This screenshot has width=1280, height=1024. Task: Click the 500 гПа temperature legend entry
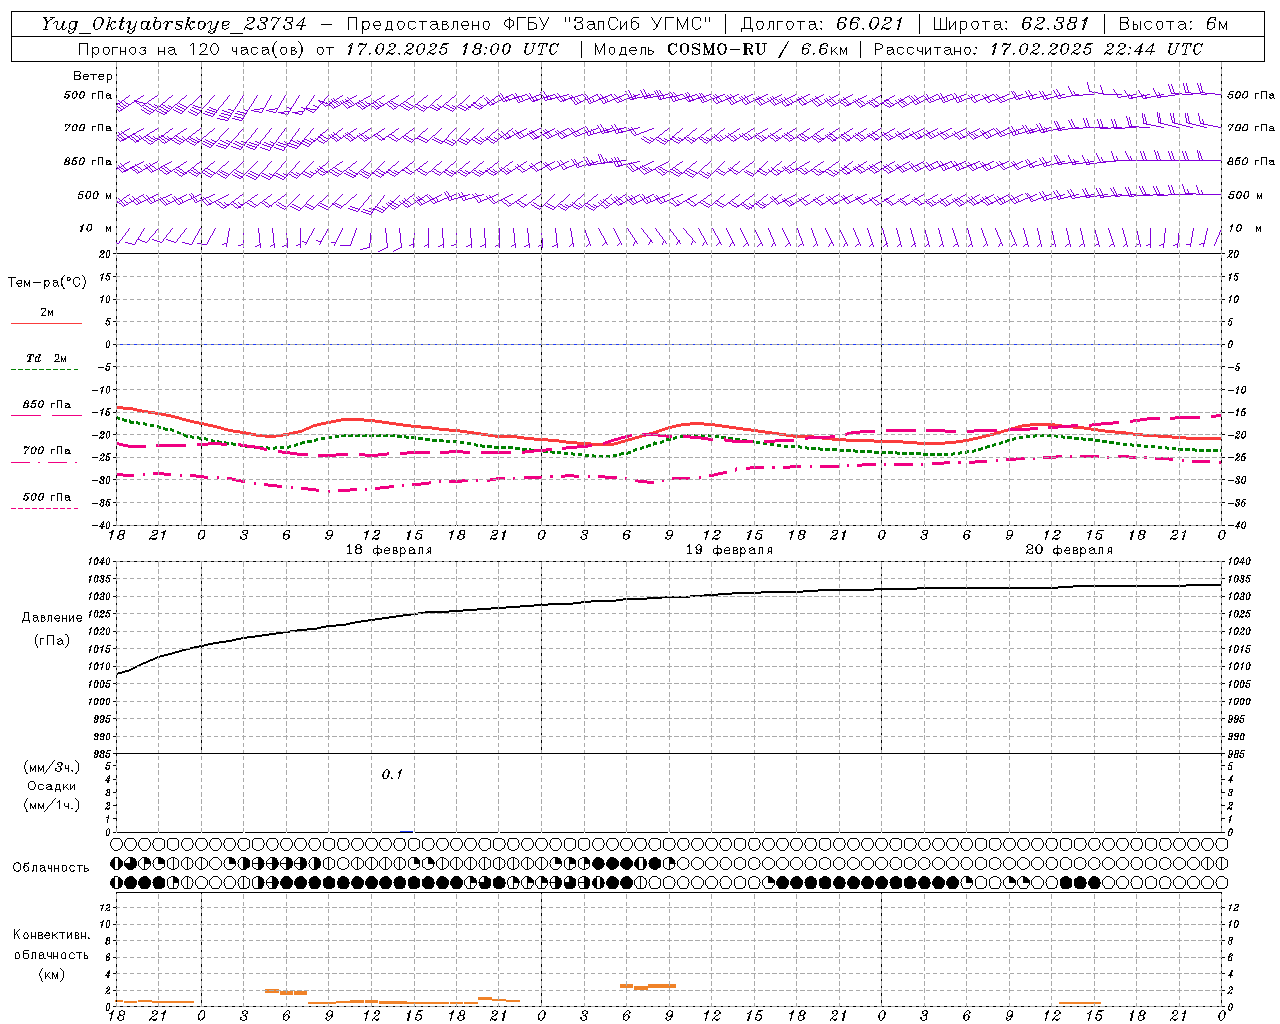click(x=46, y=497)
